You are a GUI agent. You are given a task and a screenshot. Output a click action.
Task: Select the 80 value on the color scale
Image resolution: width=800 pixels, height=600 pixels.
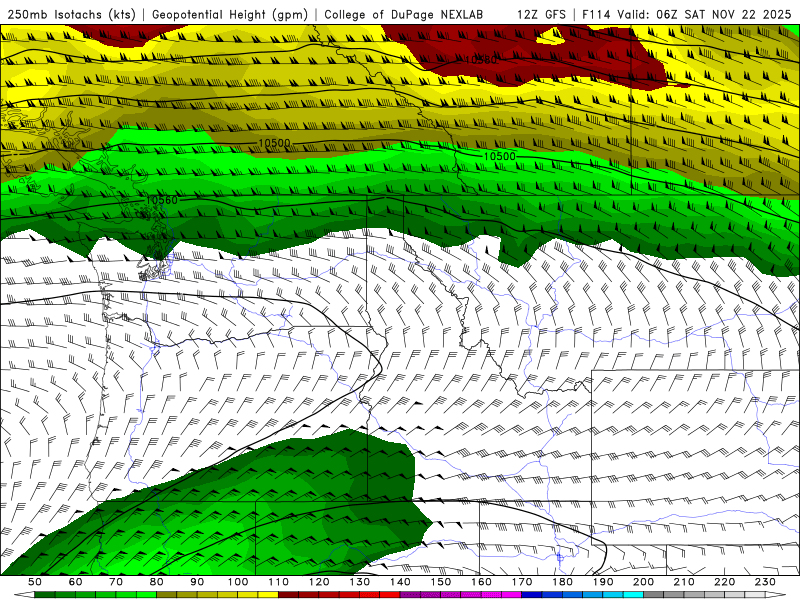[x=157, y=582]
